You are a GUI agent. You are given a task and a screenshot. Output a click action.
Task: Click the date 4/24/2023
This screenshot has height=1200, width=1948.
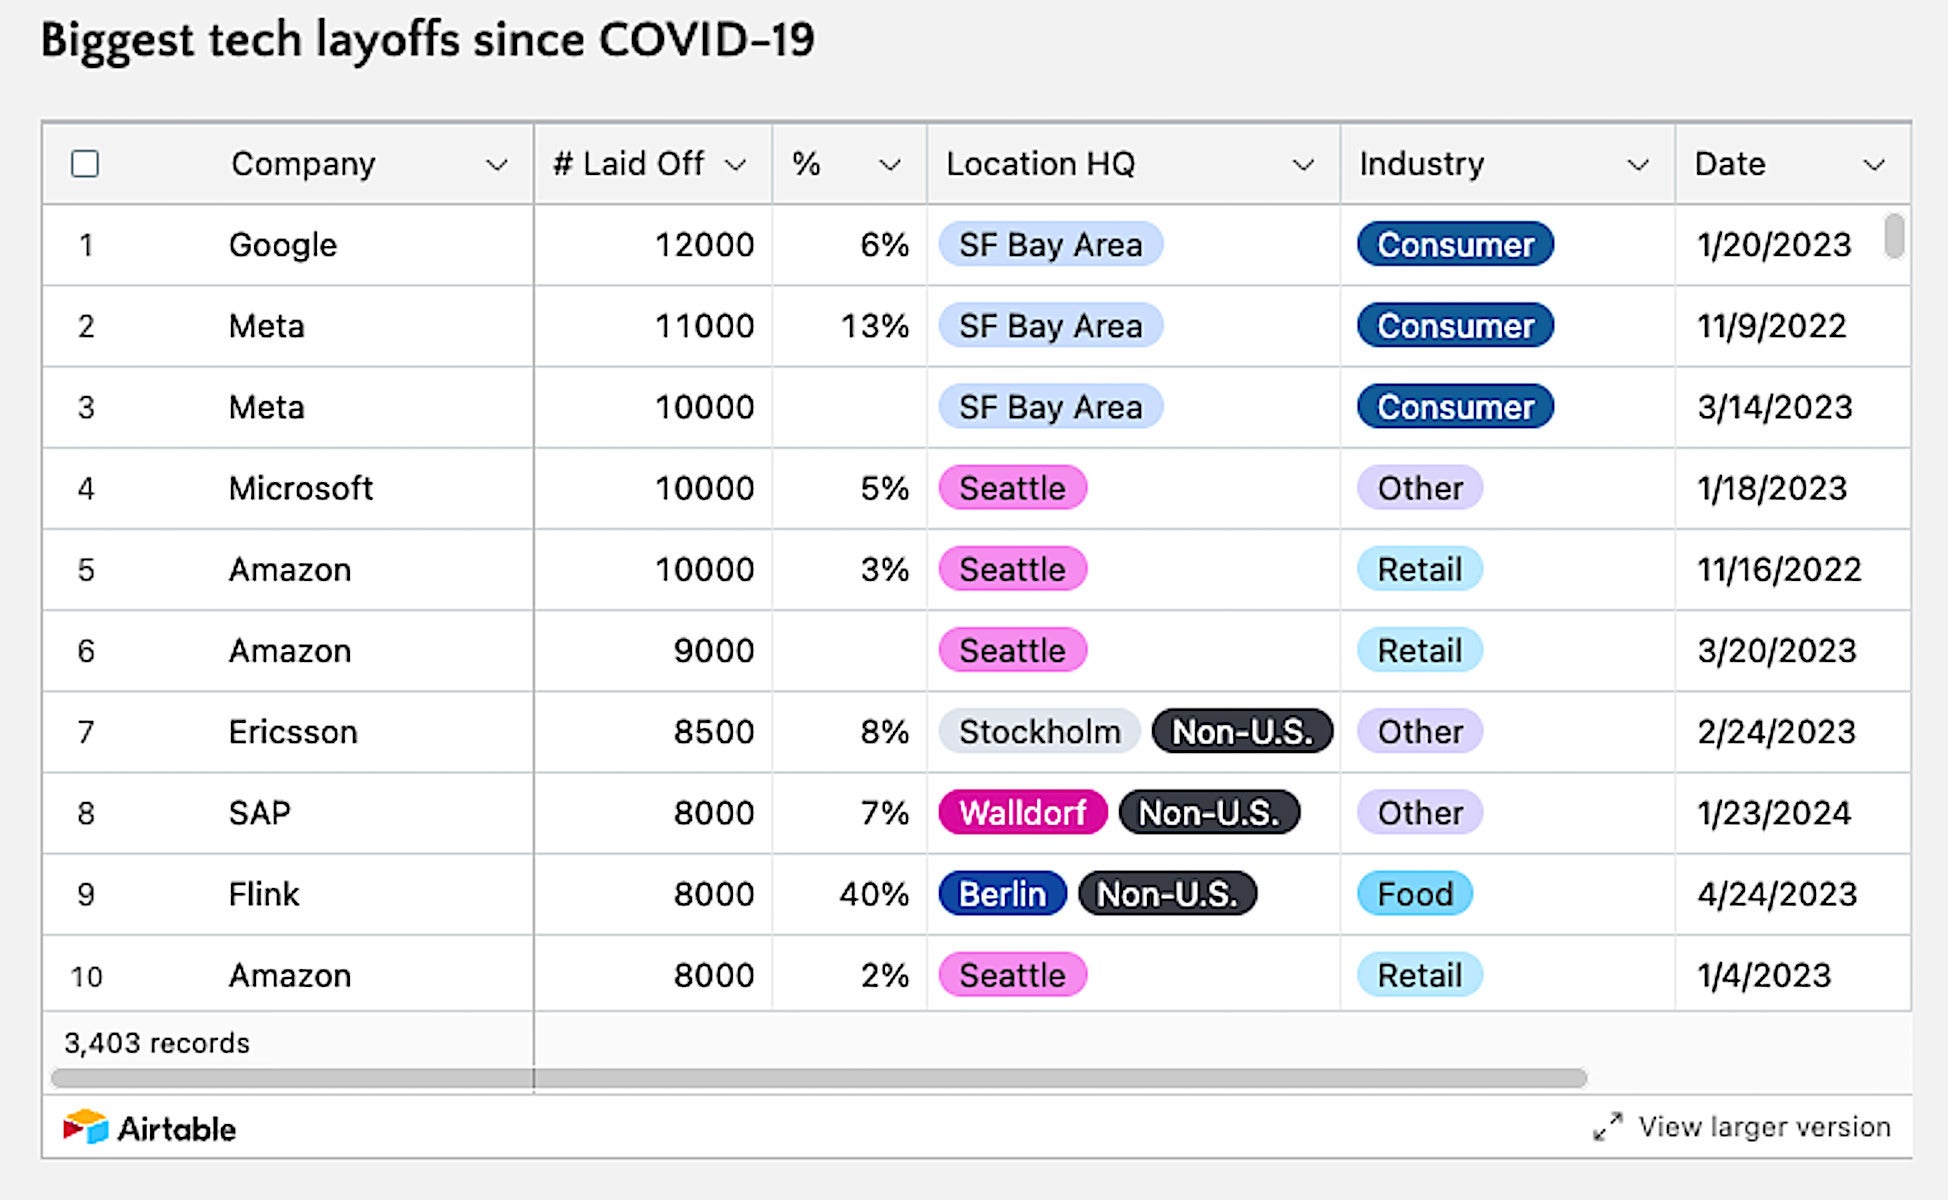(1777, 894)
